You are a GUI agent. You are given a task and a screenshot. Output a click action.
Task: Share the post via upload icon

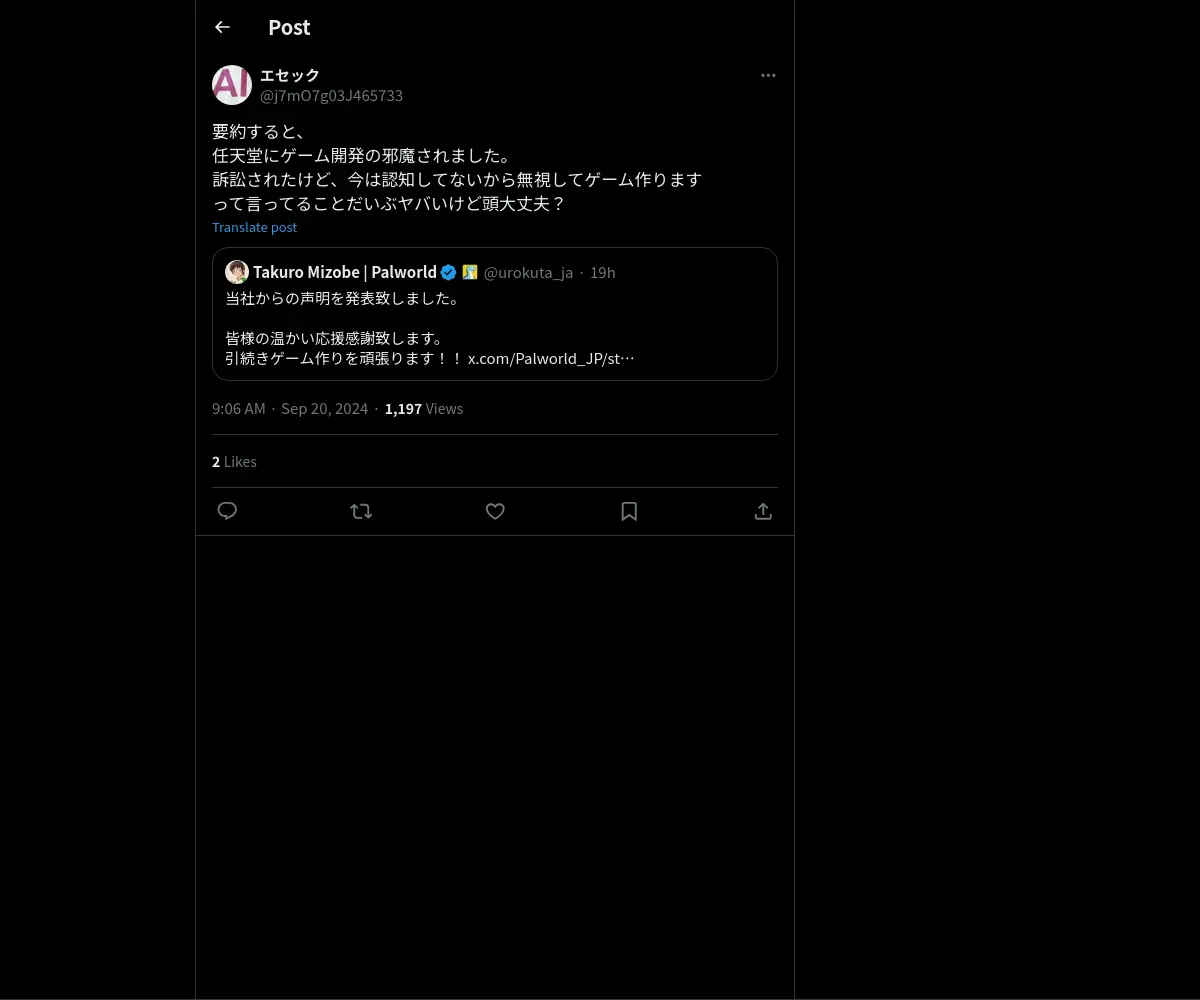[763, 511]
